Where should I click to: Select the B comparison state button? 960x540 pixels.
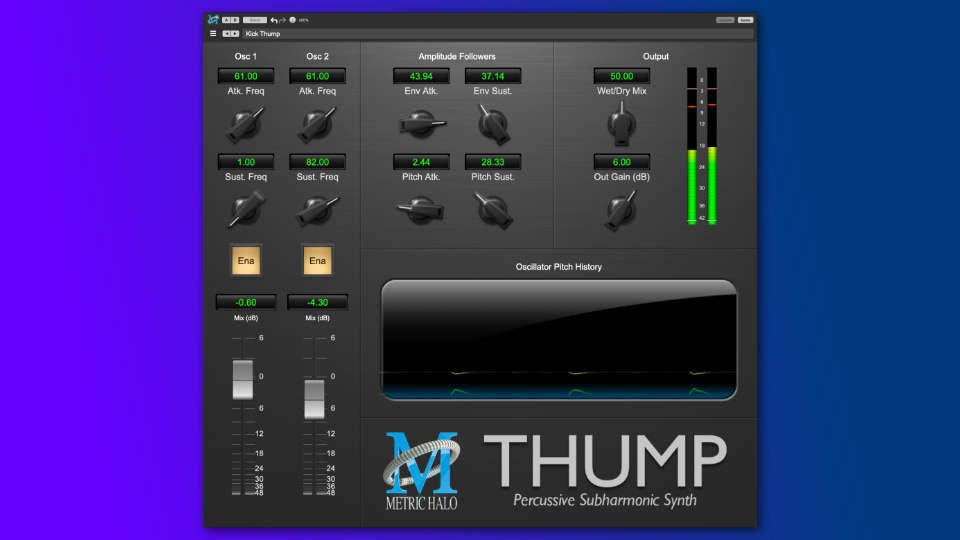point(234,20)
